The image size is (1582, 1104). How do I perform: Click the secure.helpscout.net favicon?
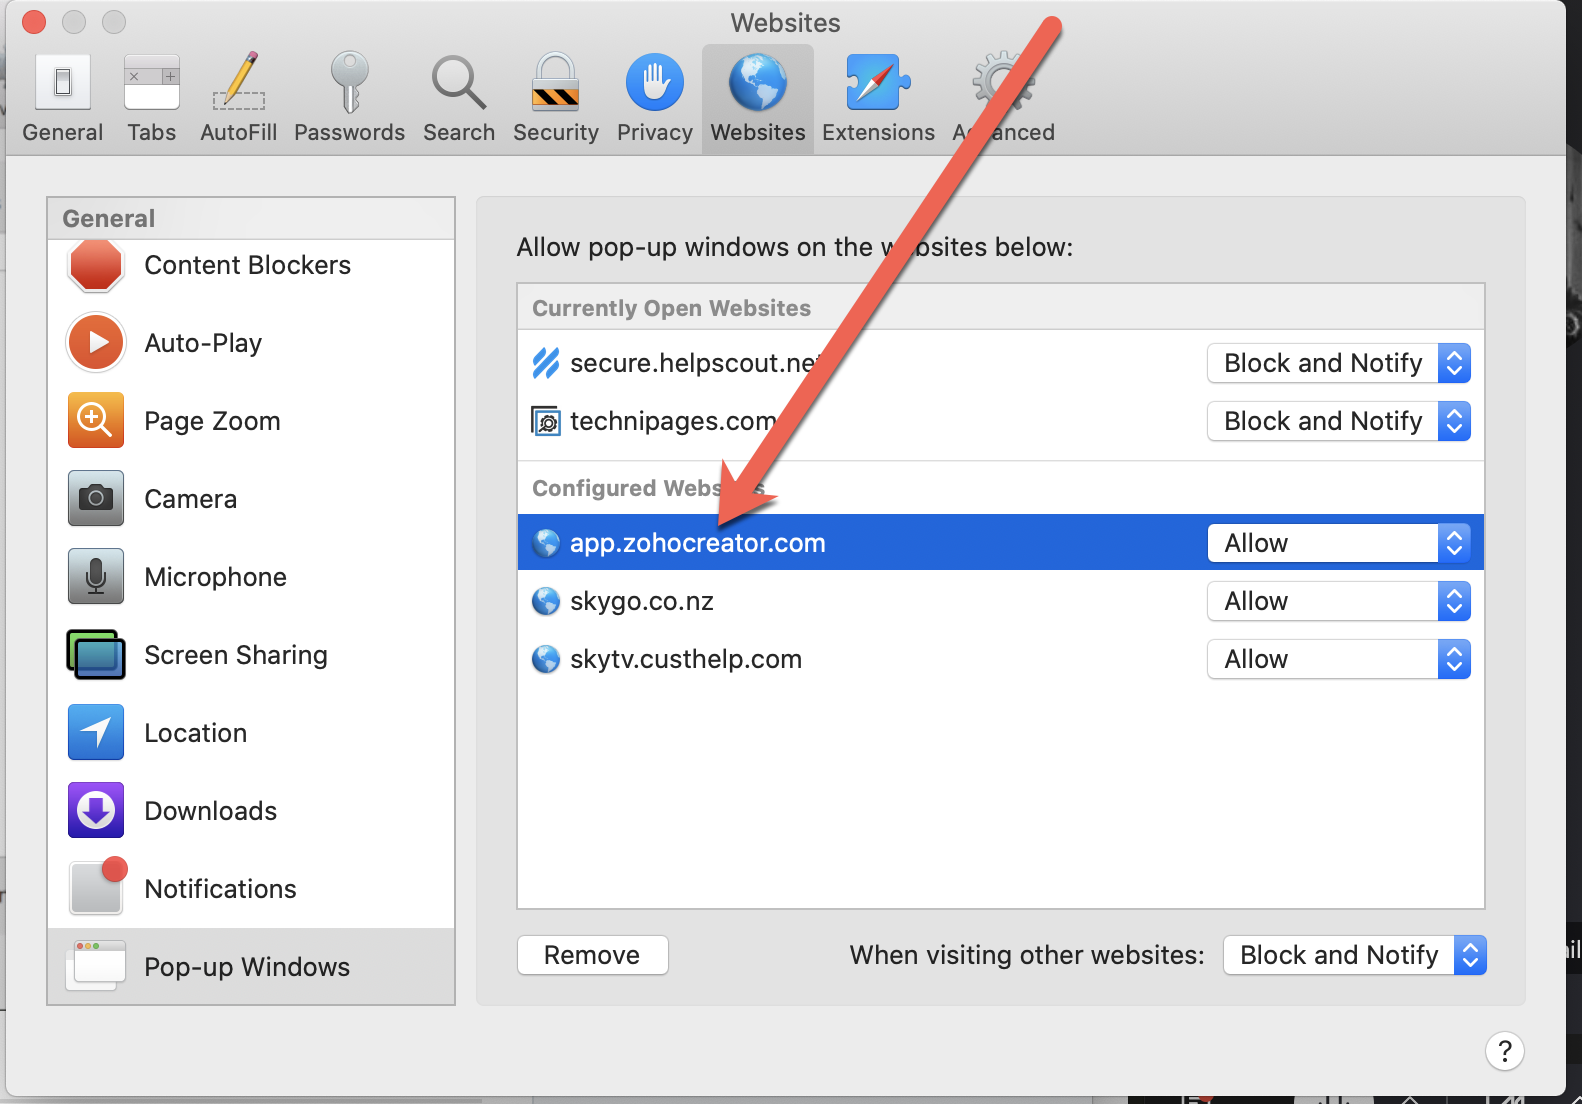click(x=546, y=362)
